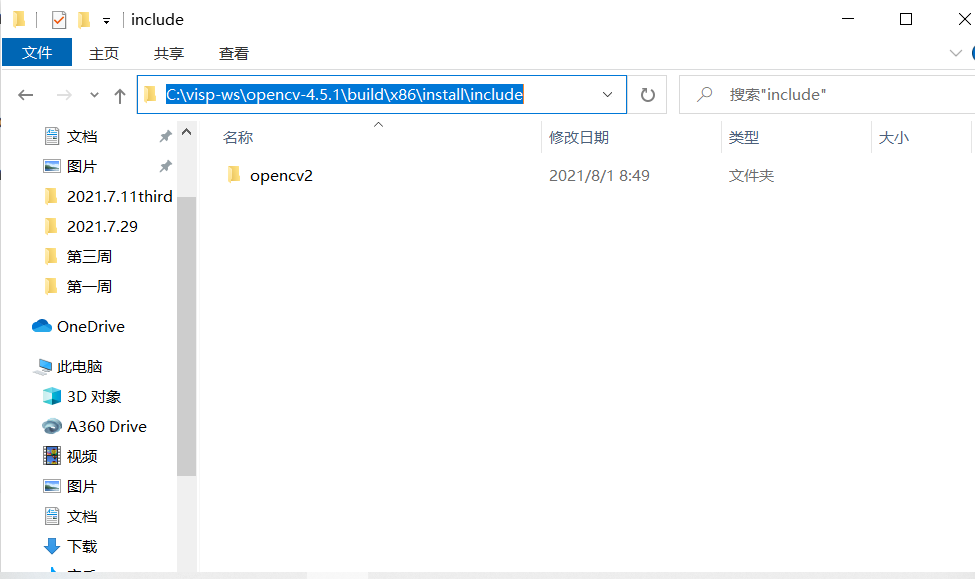Open the 文件 menu tab
This screenshot has width=975, height=579.
[x=37, y=53]
